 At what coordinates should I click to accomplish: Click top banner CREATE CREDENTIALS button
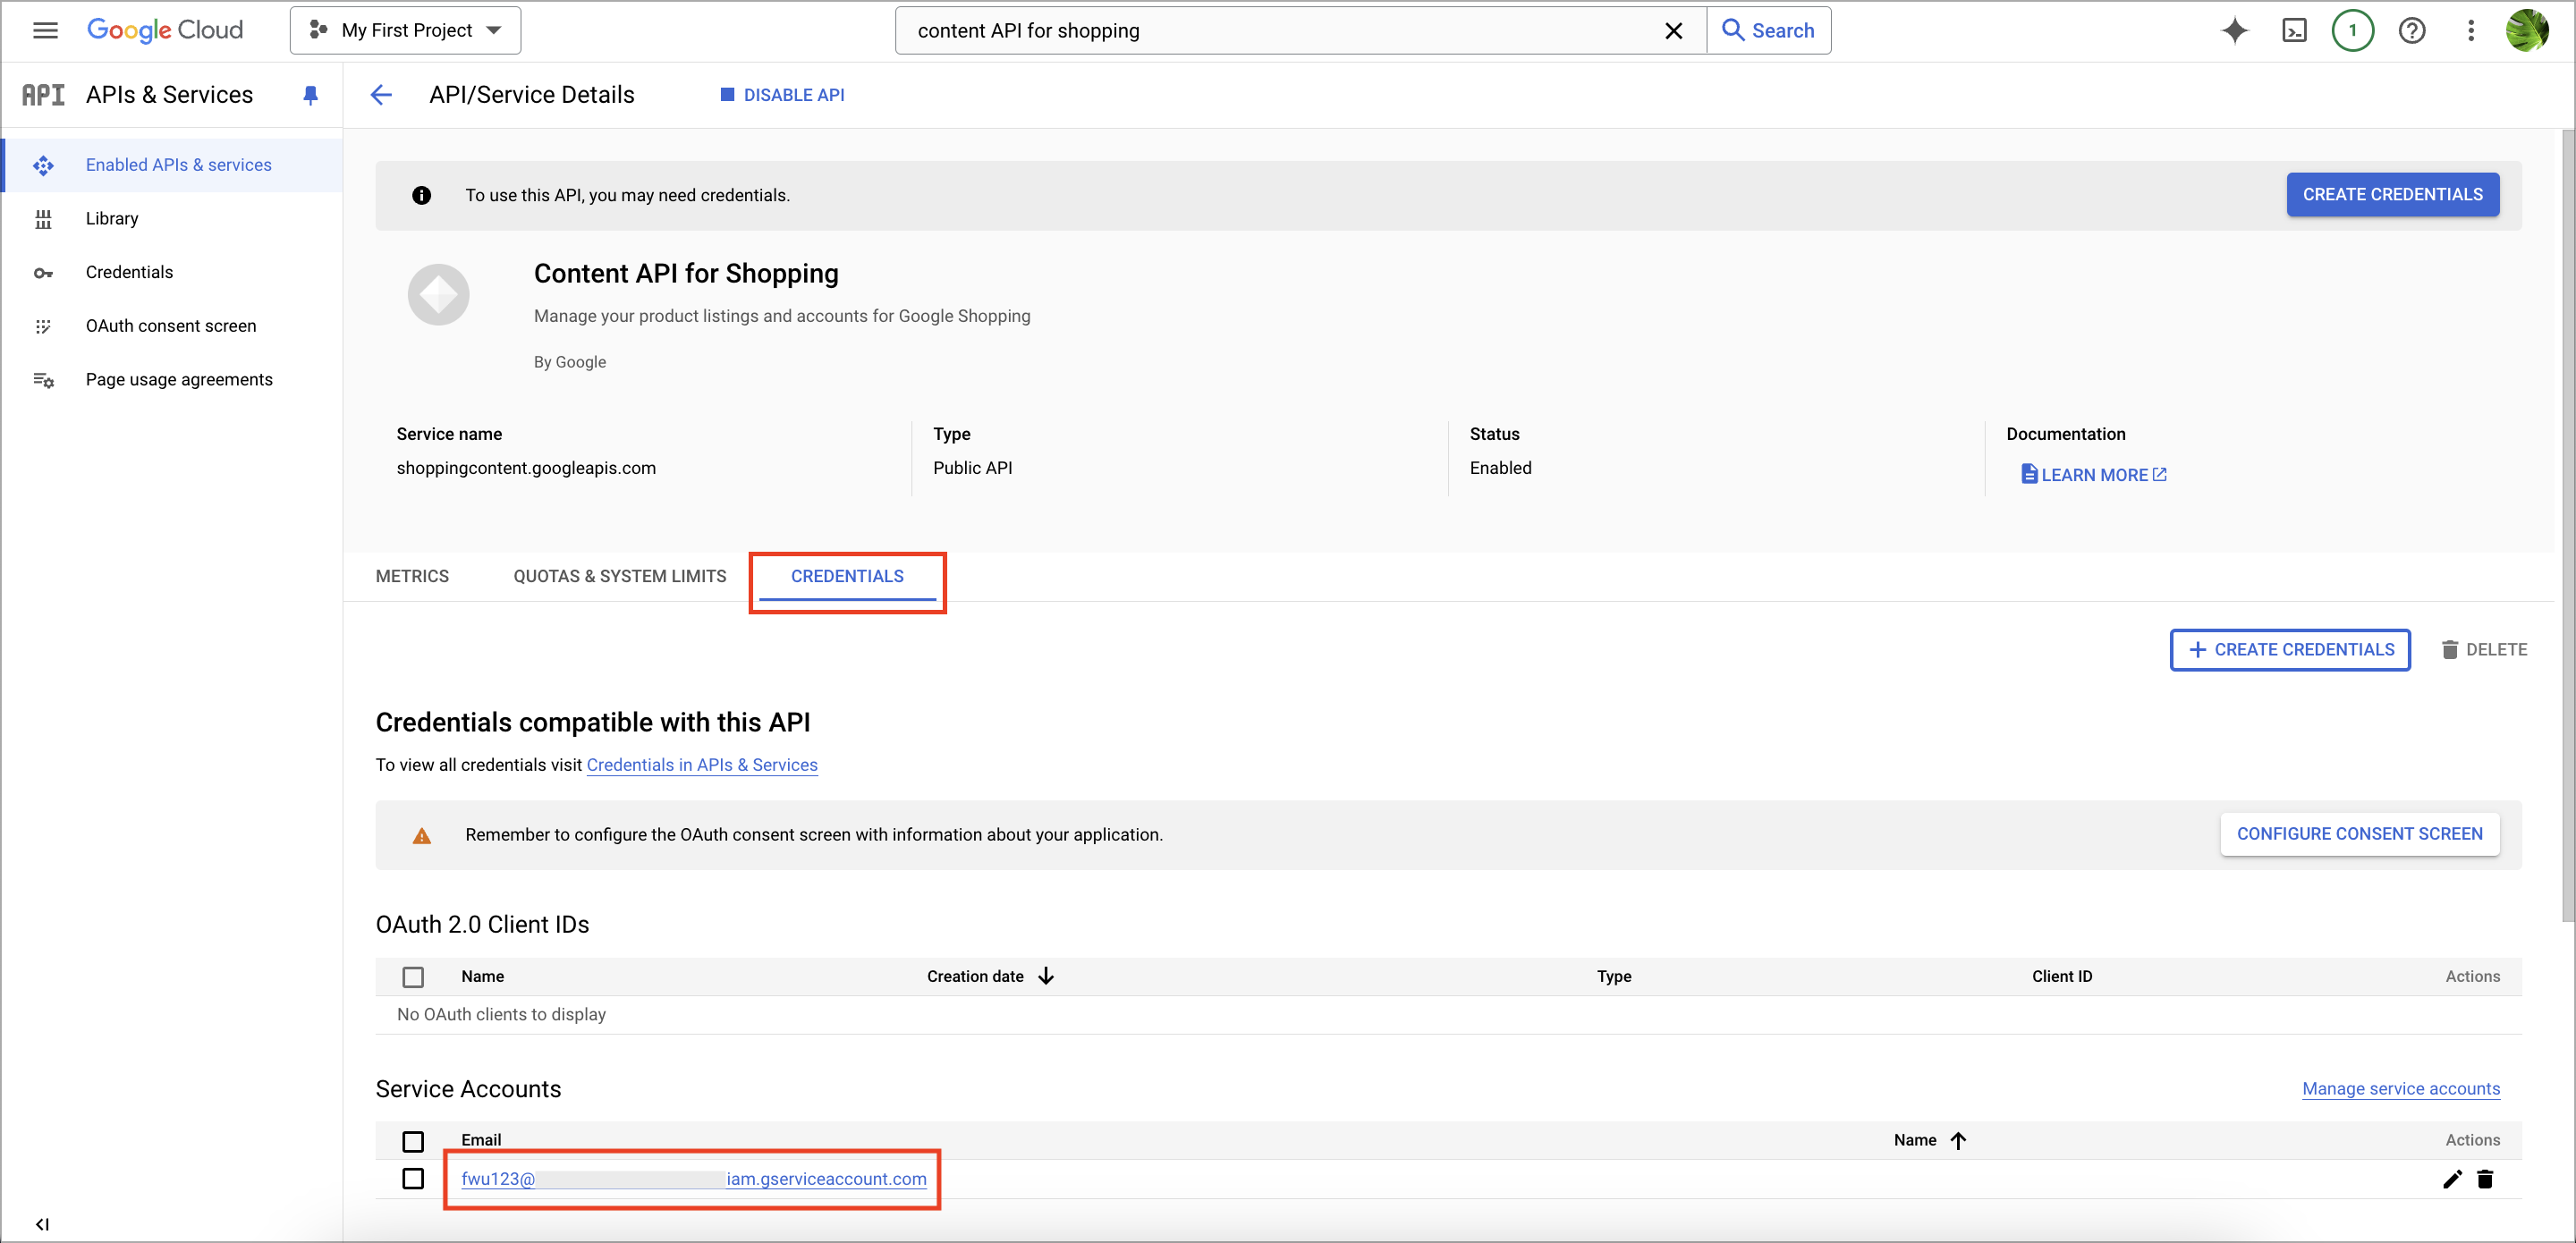2392,195
